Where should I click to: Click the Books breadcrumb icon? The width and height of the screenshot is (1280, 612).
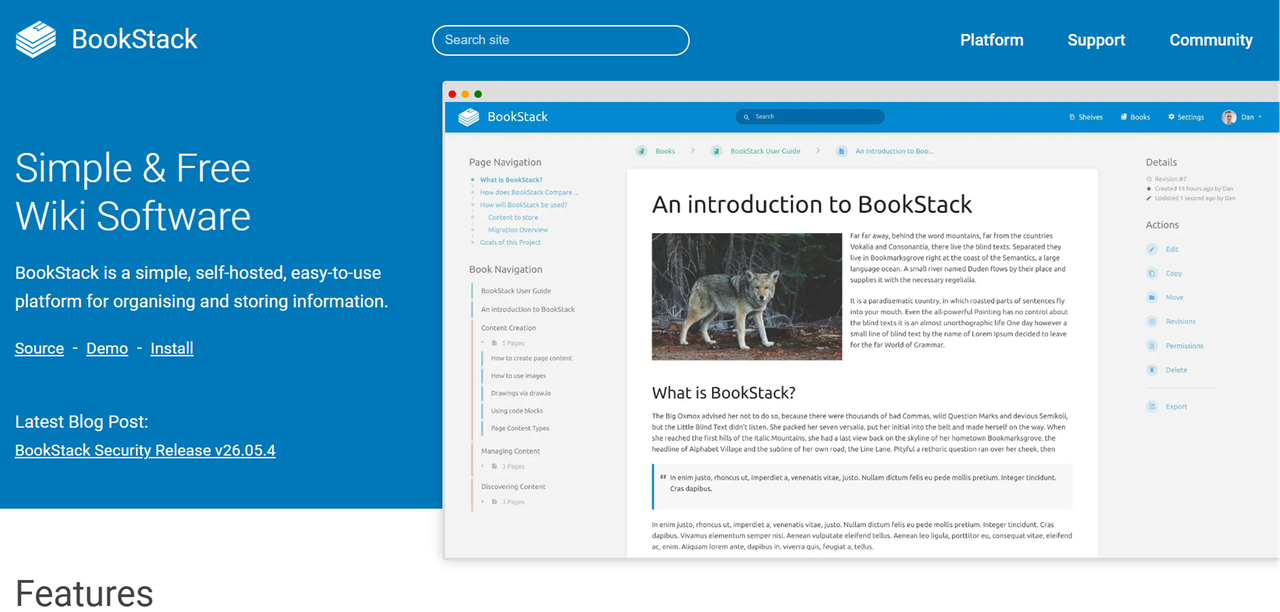tap(641, 151)
